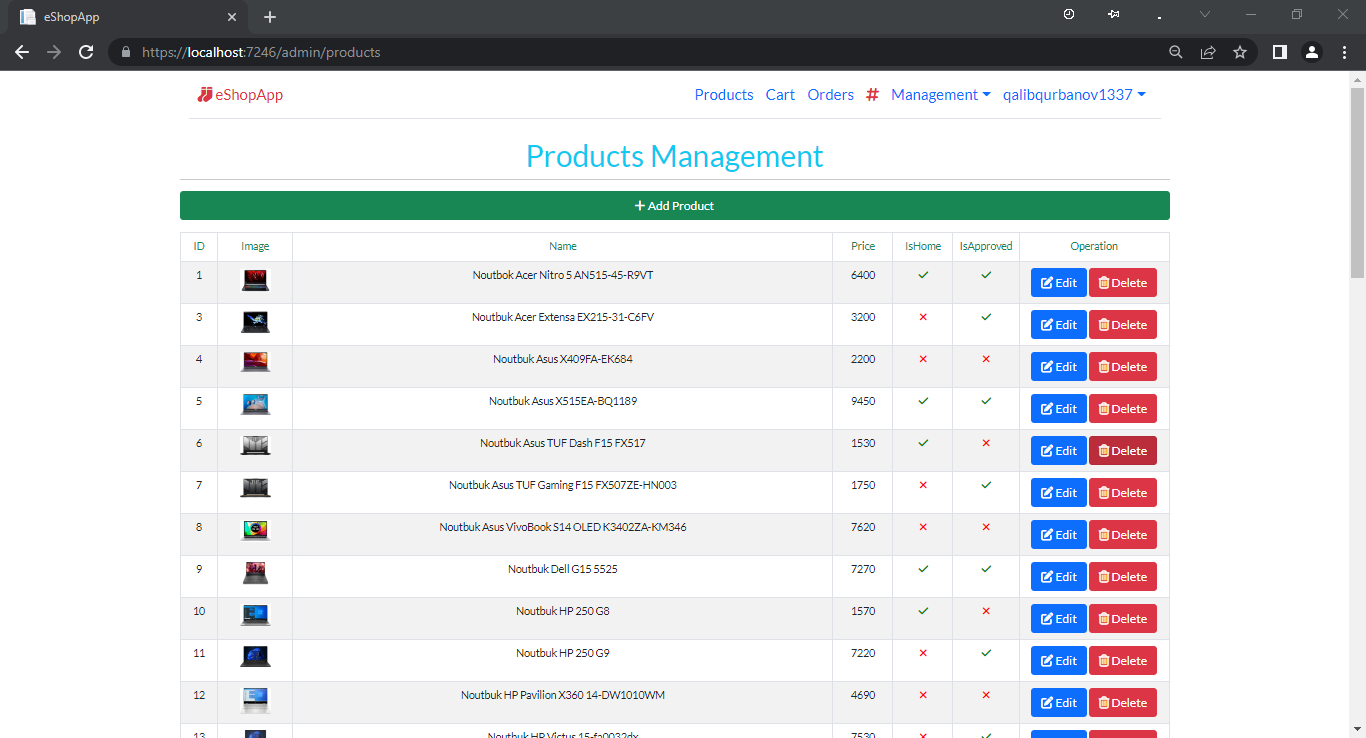Click the green Add Product button
The height and width of the screenshot is (738, 1366).
675,206
